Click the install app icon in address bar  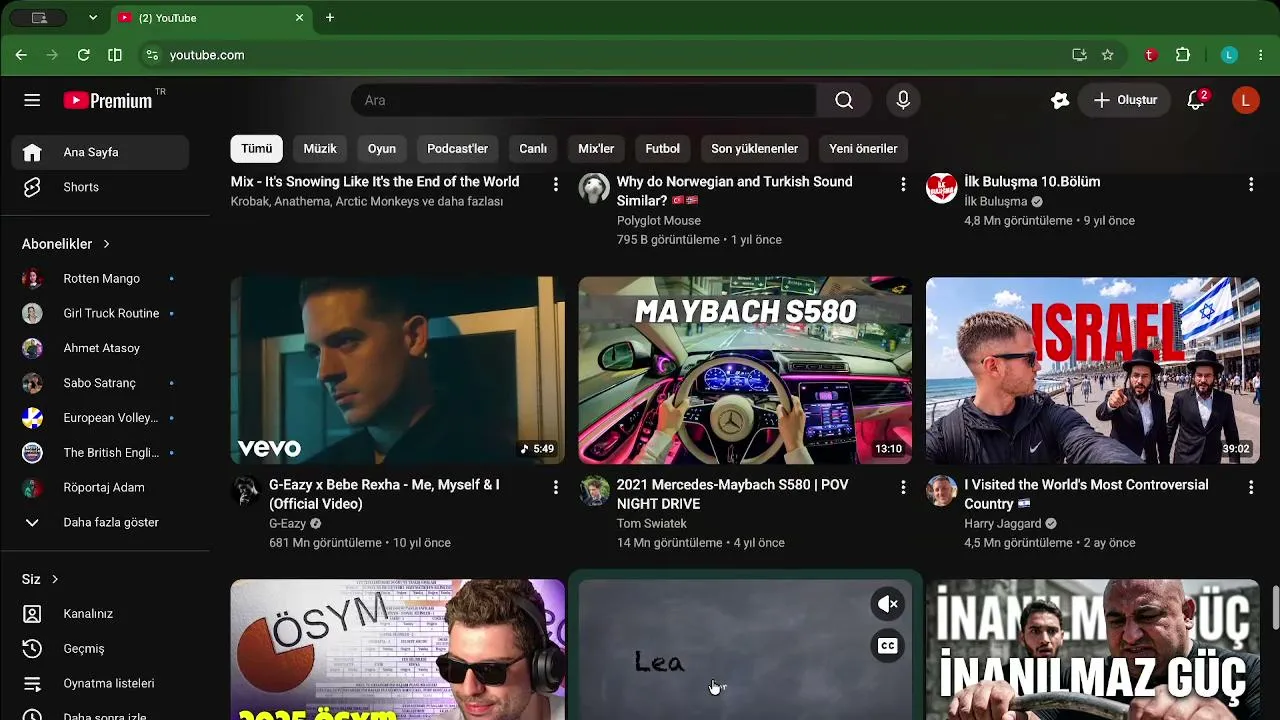(x=1079, y=55)
